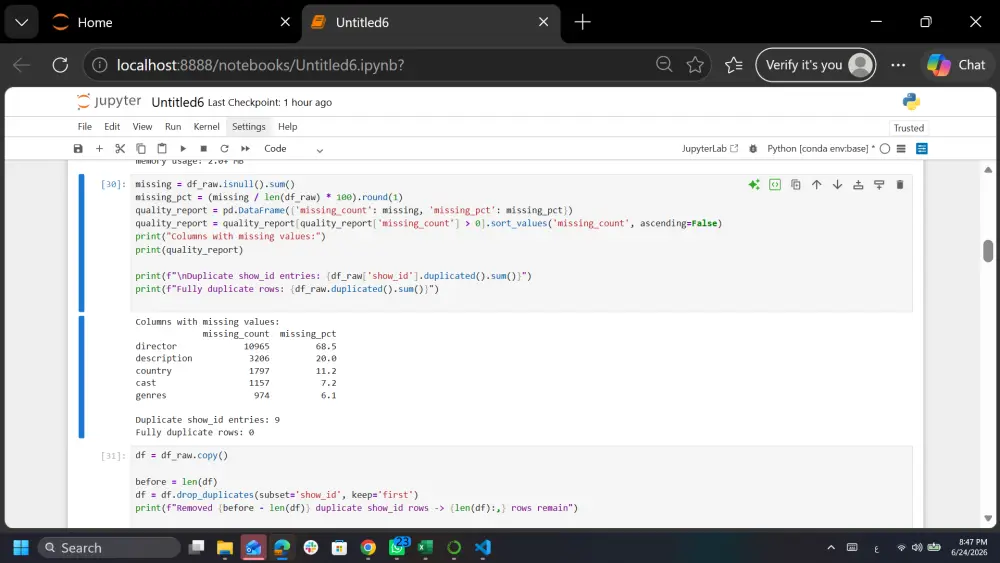Image resolution: width=1000 pixels, height=563 pixels.
Task: Open the Help menu
Action: (288, 127)
